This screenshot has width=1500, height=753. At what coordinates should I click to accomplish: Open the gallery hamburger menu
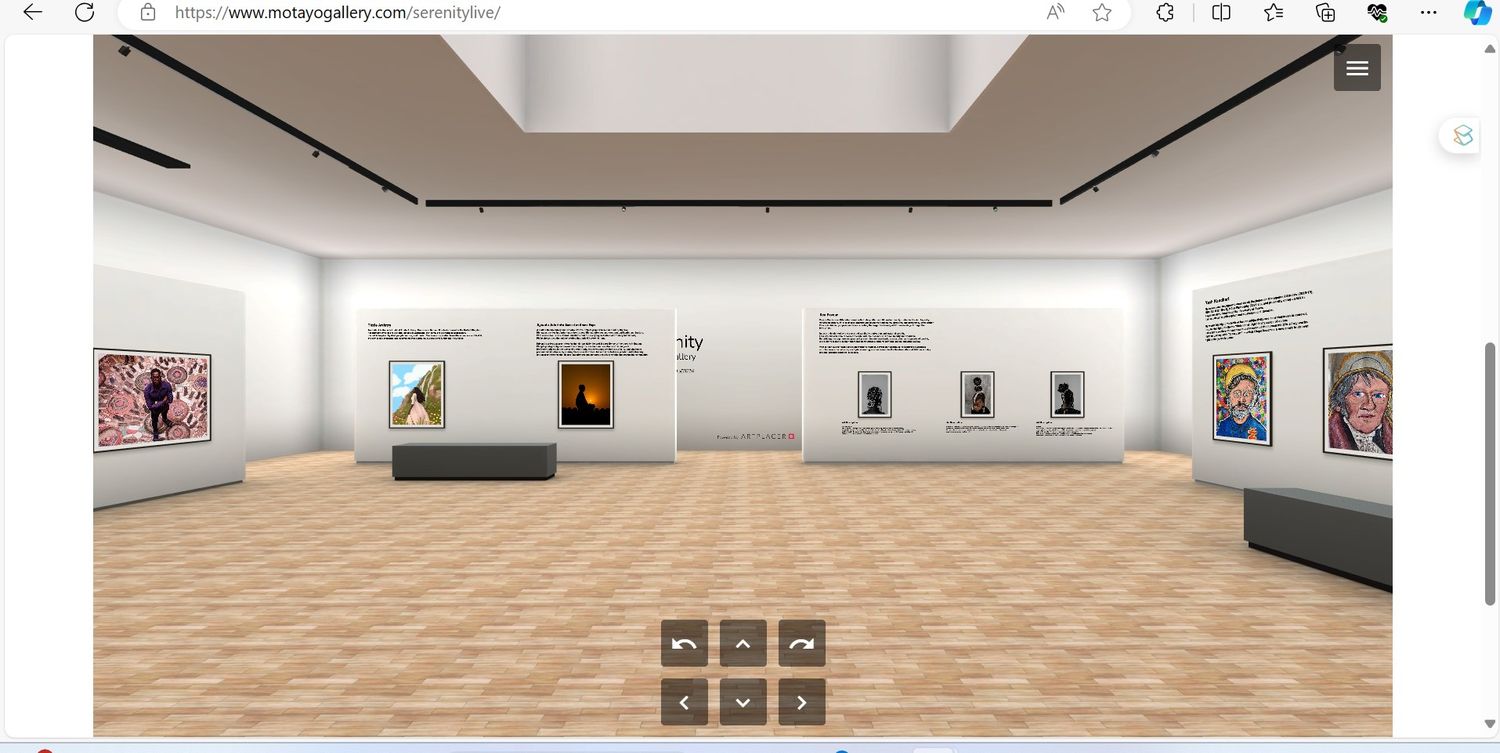point(1356,68)
